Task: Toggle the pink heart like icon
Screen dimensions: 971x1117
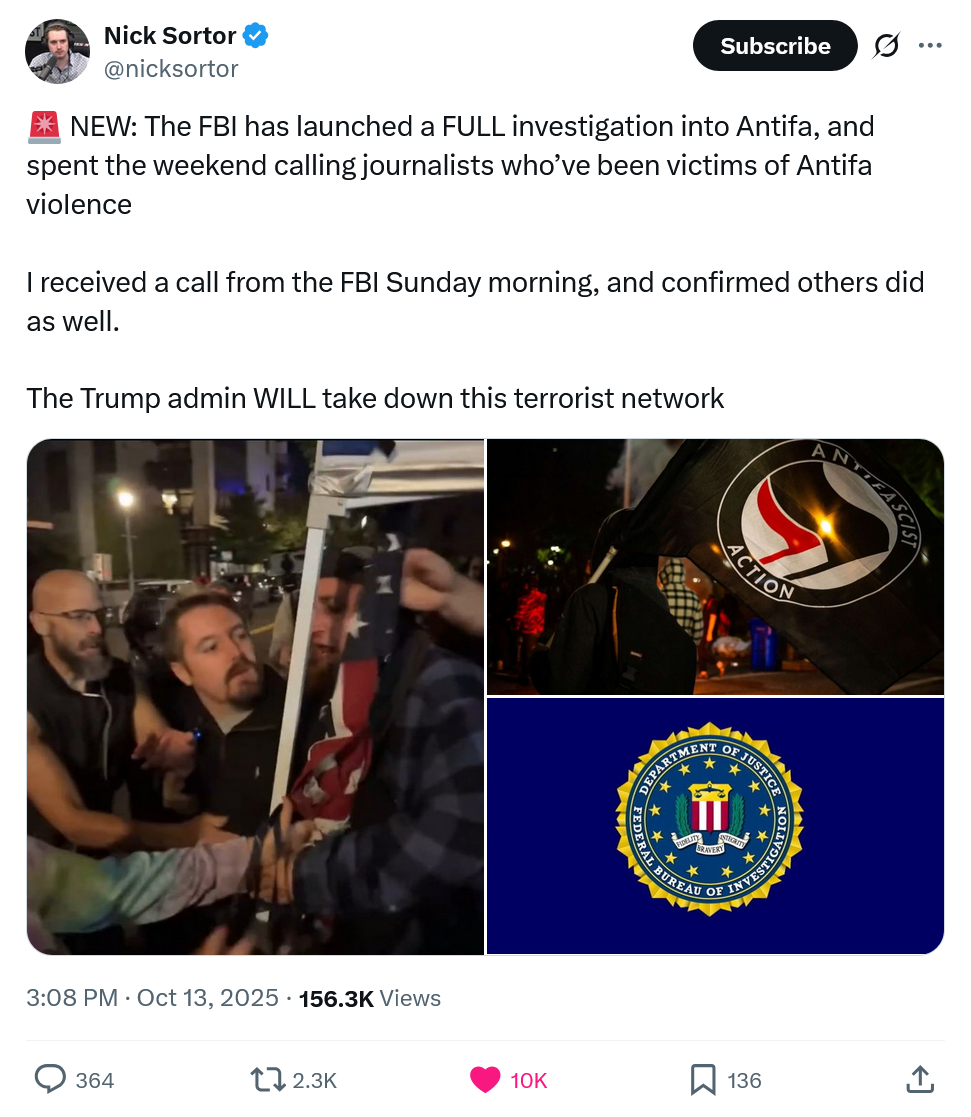Action: [x=485, y=1079]
